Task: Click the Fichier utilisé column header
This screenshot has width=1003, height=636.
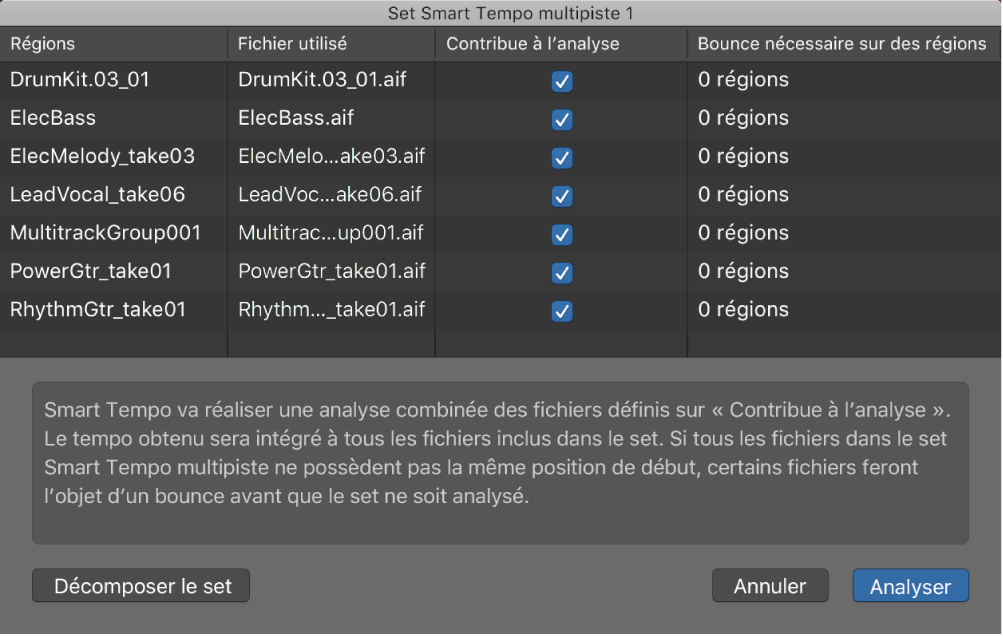Action: 280,43
